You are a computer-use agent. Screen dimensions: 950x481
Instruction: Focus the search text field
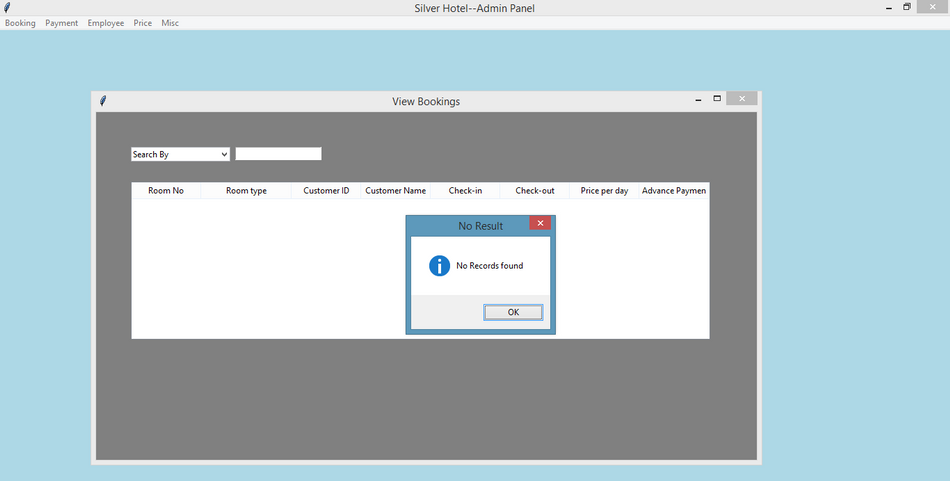click(278, 154)
